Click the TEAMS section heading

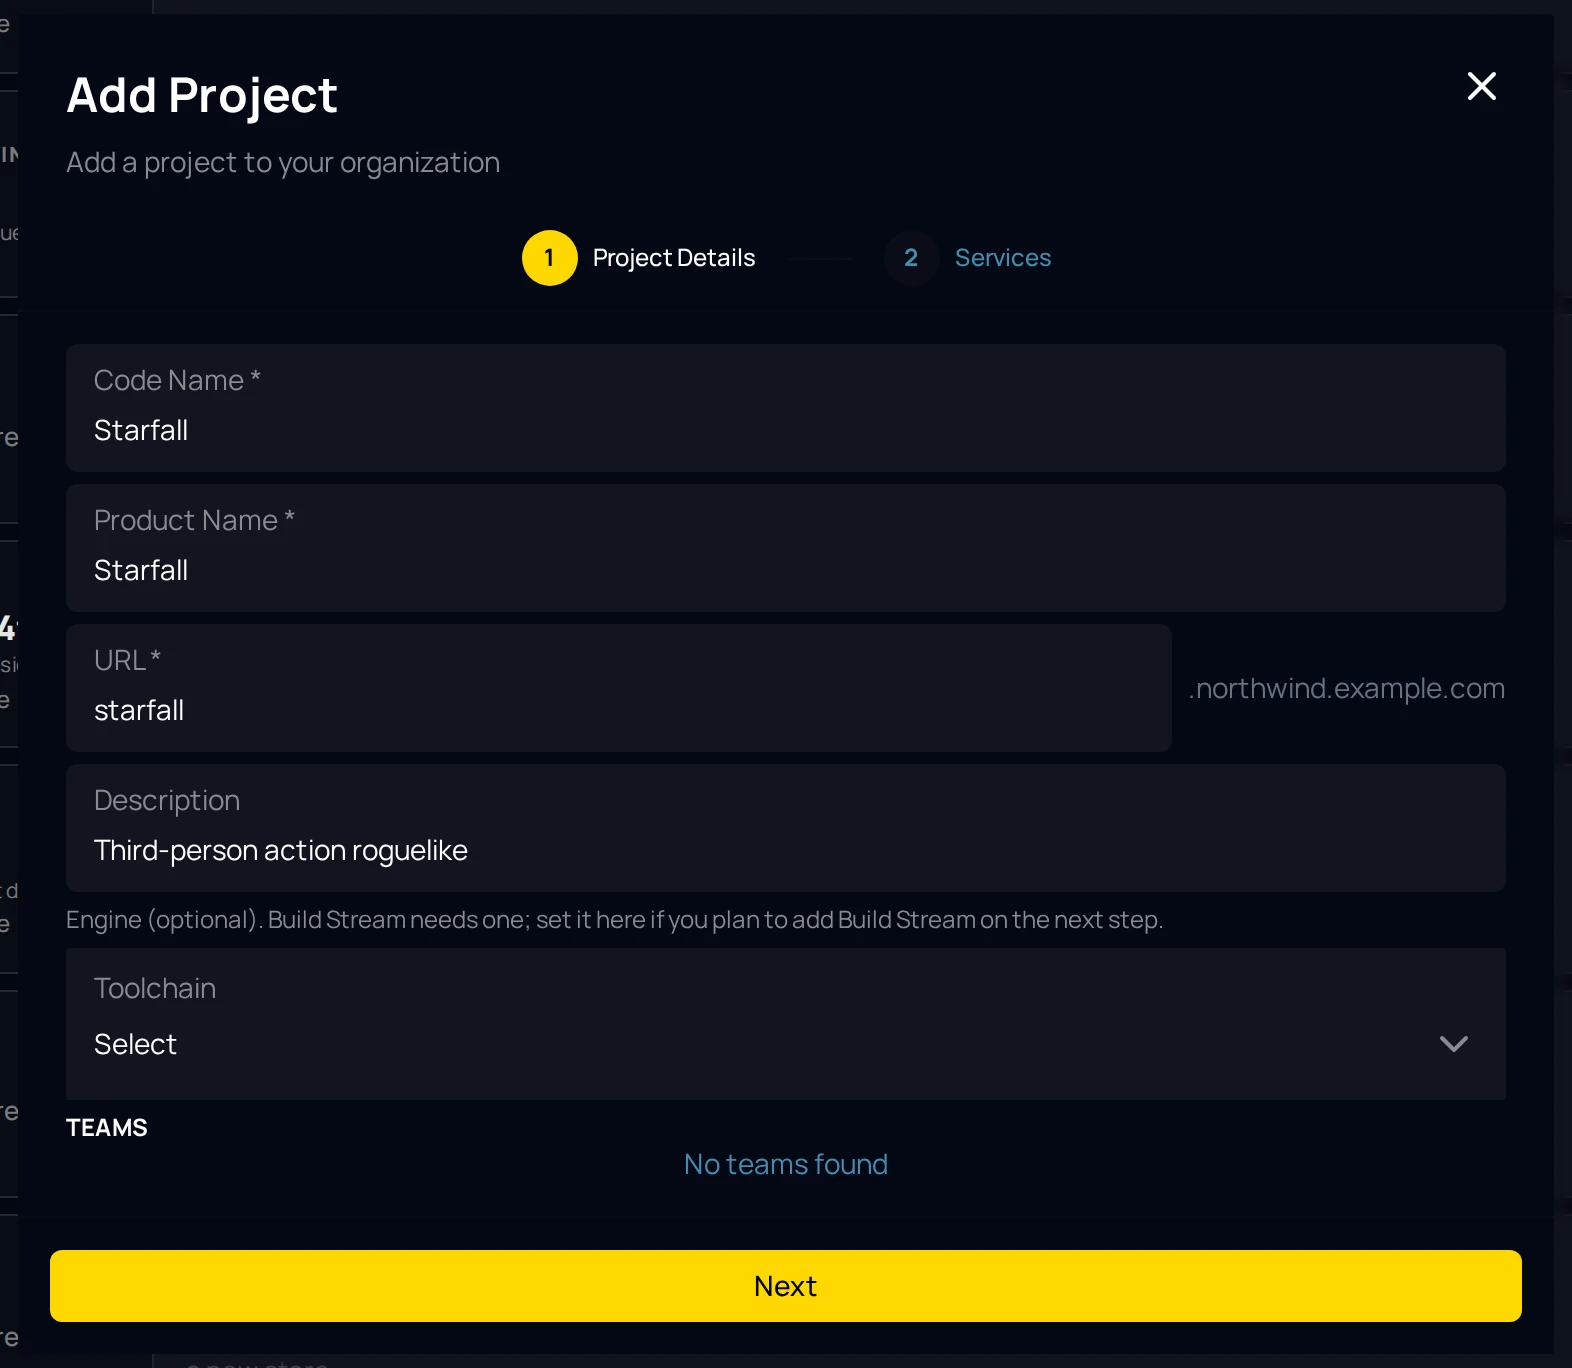coord(107,1128)
